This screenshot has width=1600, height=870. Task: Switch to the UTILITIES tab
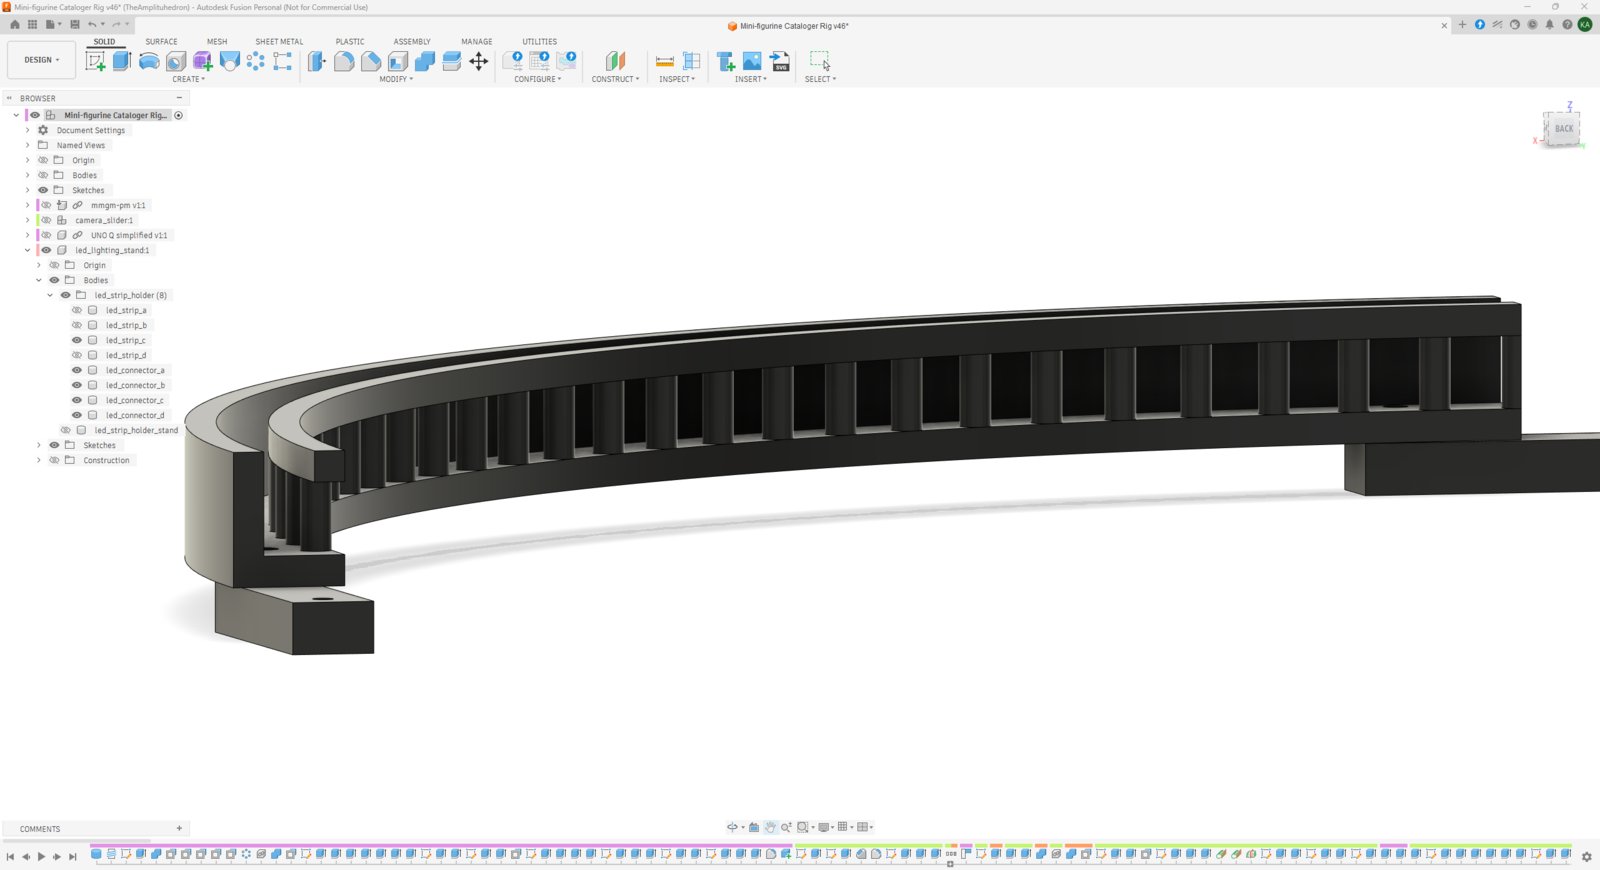[x=539, y=42]
